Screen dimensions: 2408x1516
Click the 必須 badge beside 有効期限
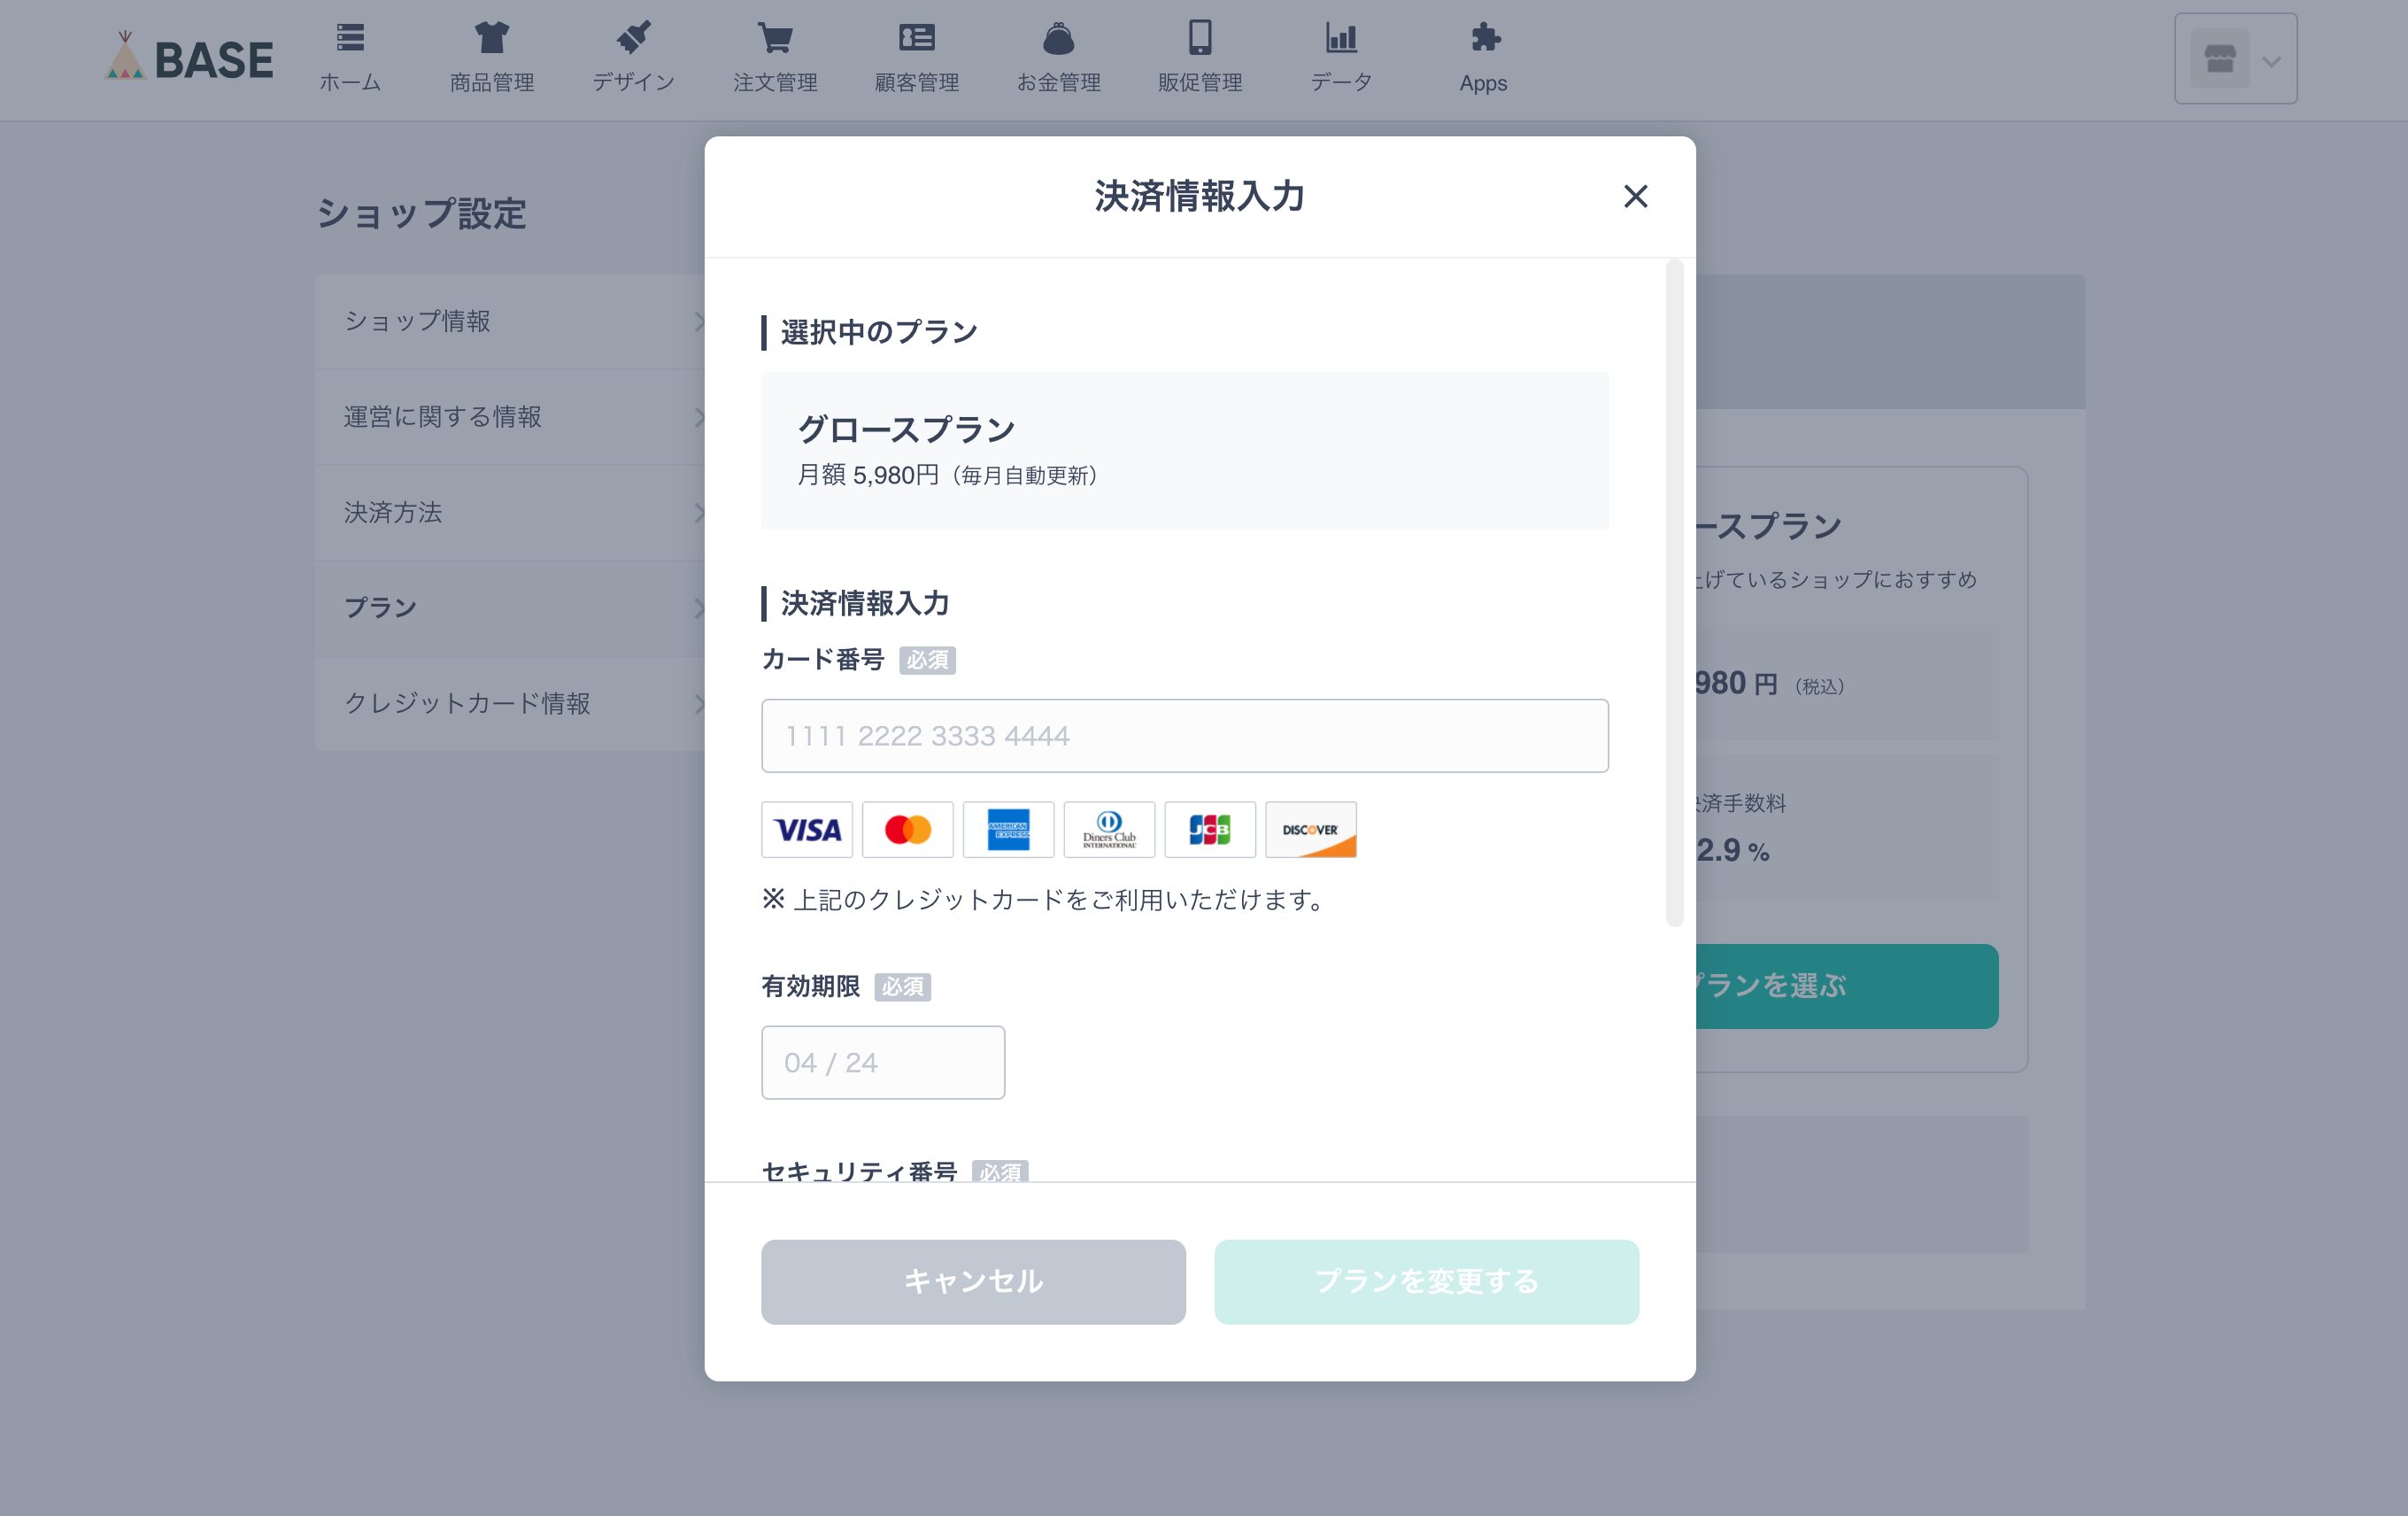click(903, 987)
